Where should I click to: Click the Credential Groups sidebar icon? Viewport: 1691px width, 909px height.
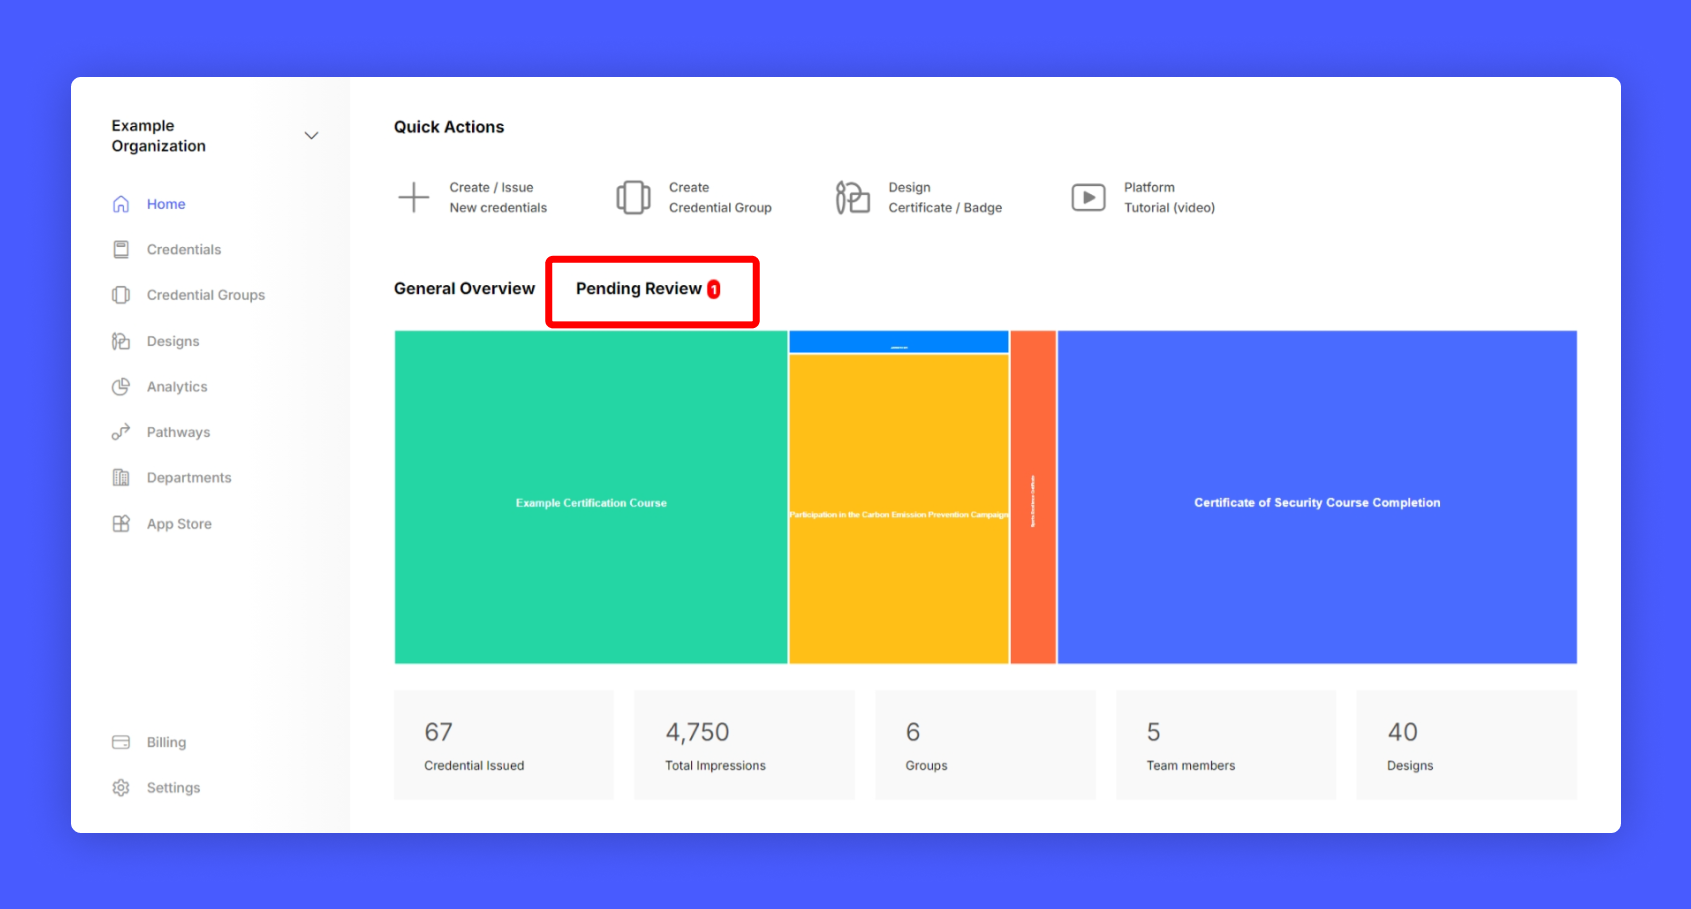tap(121, 295)
